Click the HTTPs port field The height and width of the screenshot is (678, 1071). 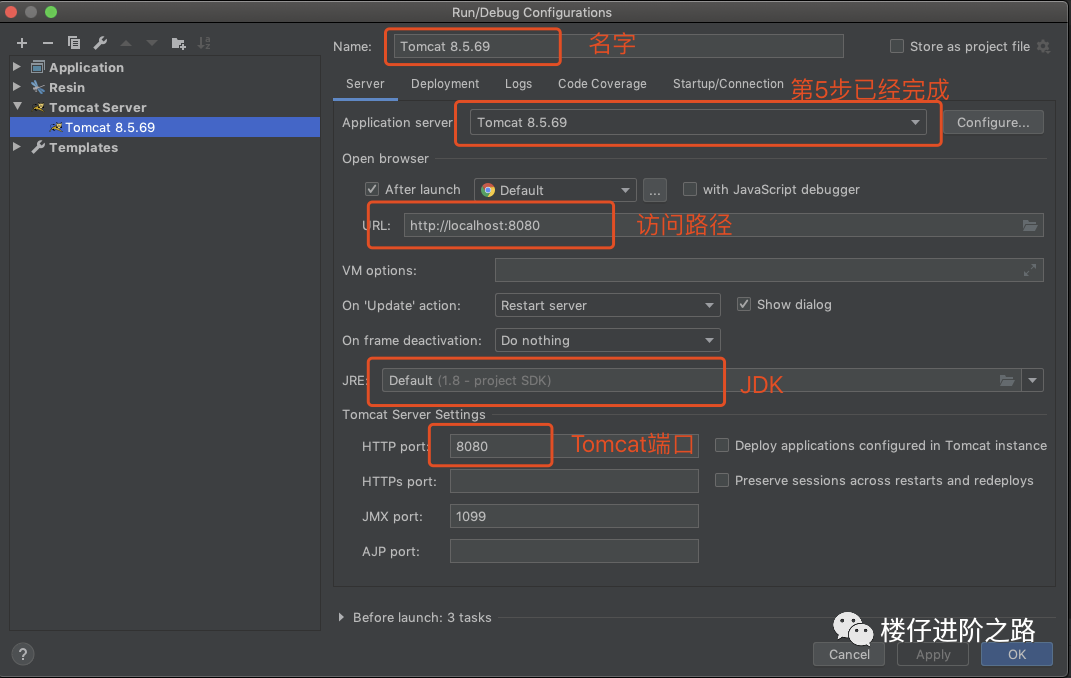click(574, 481)
